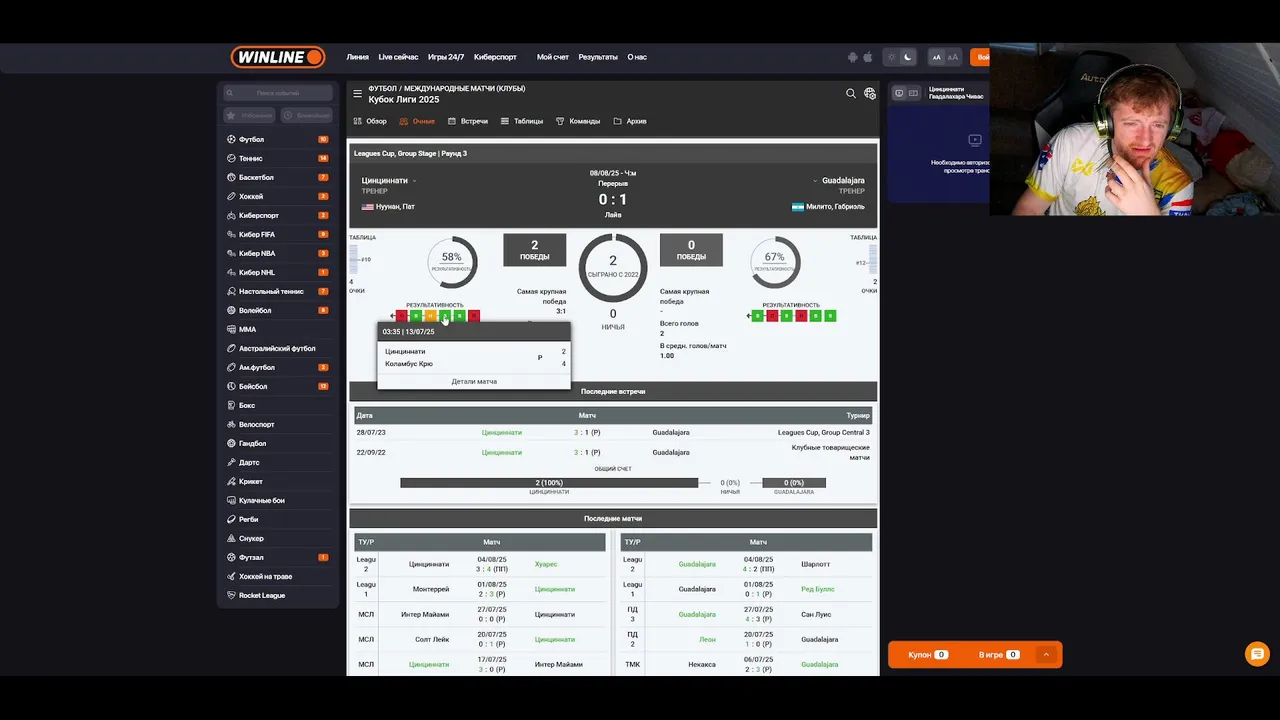
Task: Open Rocket League in the sidebar
Action: 277,595
